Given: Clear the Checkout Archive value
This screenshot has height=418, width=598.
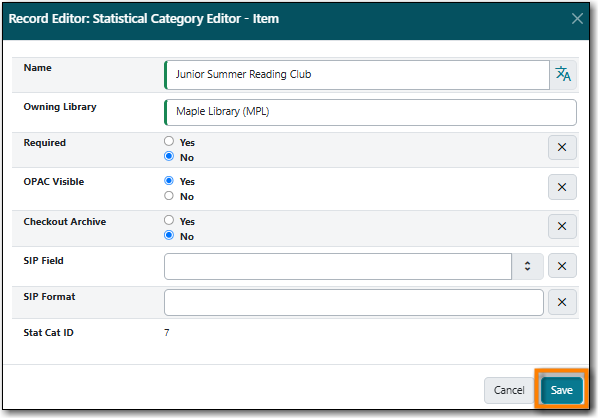Looking at the screenshot, I should click(562, 226).
